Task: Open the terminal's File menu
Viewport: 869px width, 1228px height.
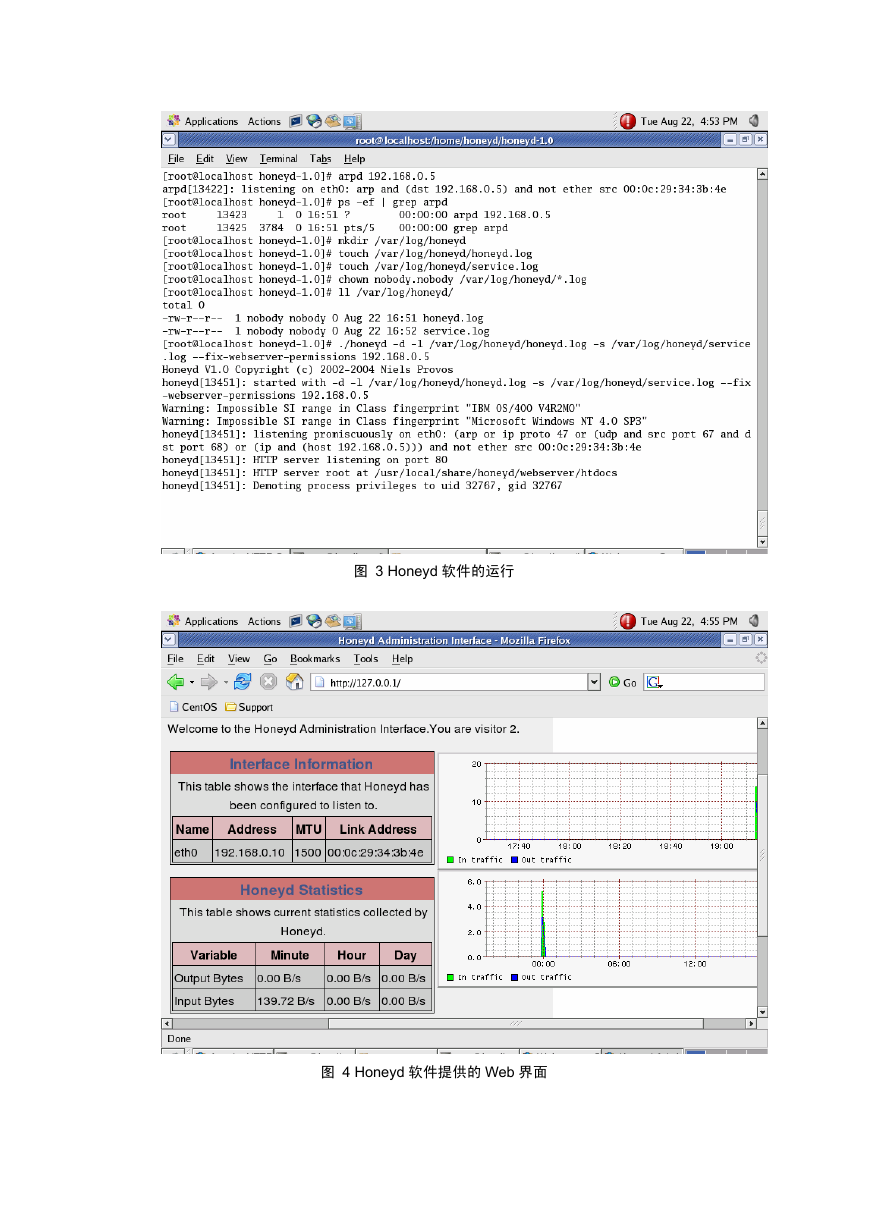Action: [x=176, y=158]
